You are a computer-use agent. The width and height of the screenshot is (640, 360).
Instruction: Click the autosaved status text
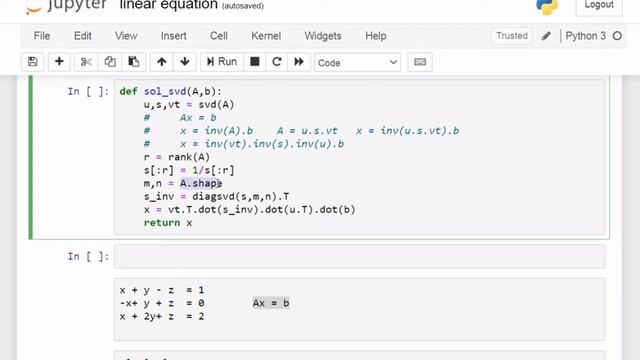coord(243,6)
